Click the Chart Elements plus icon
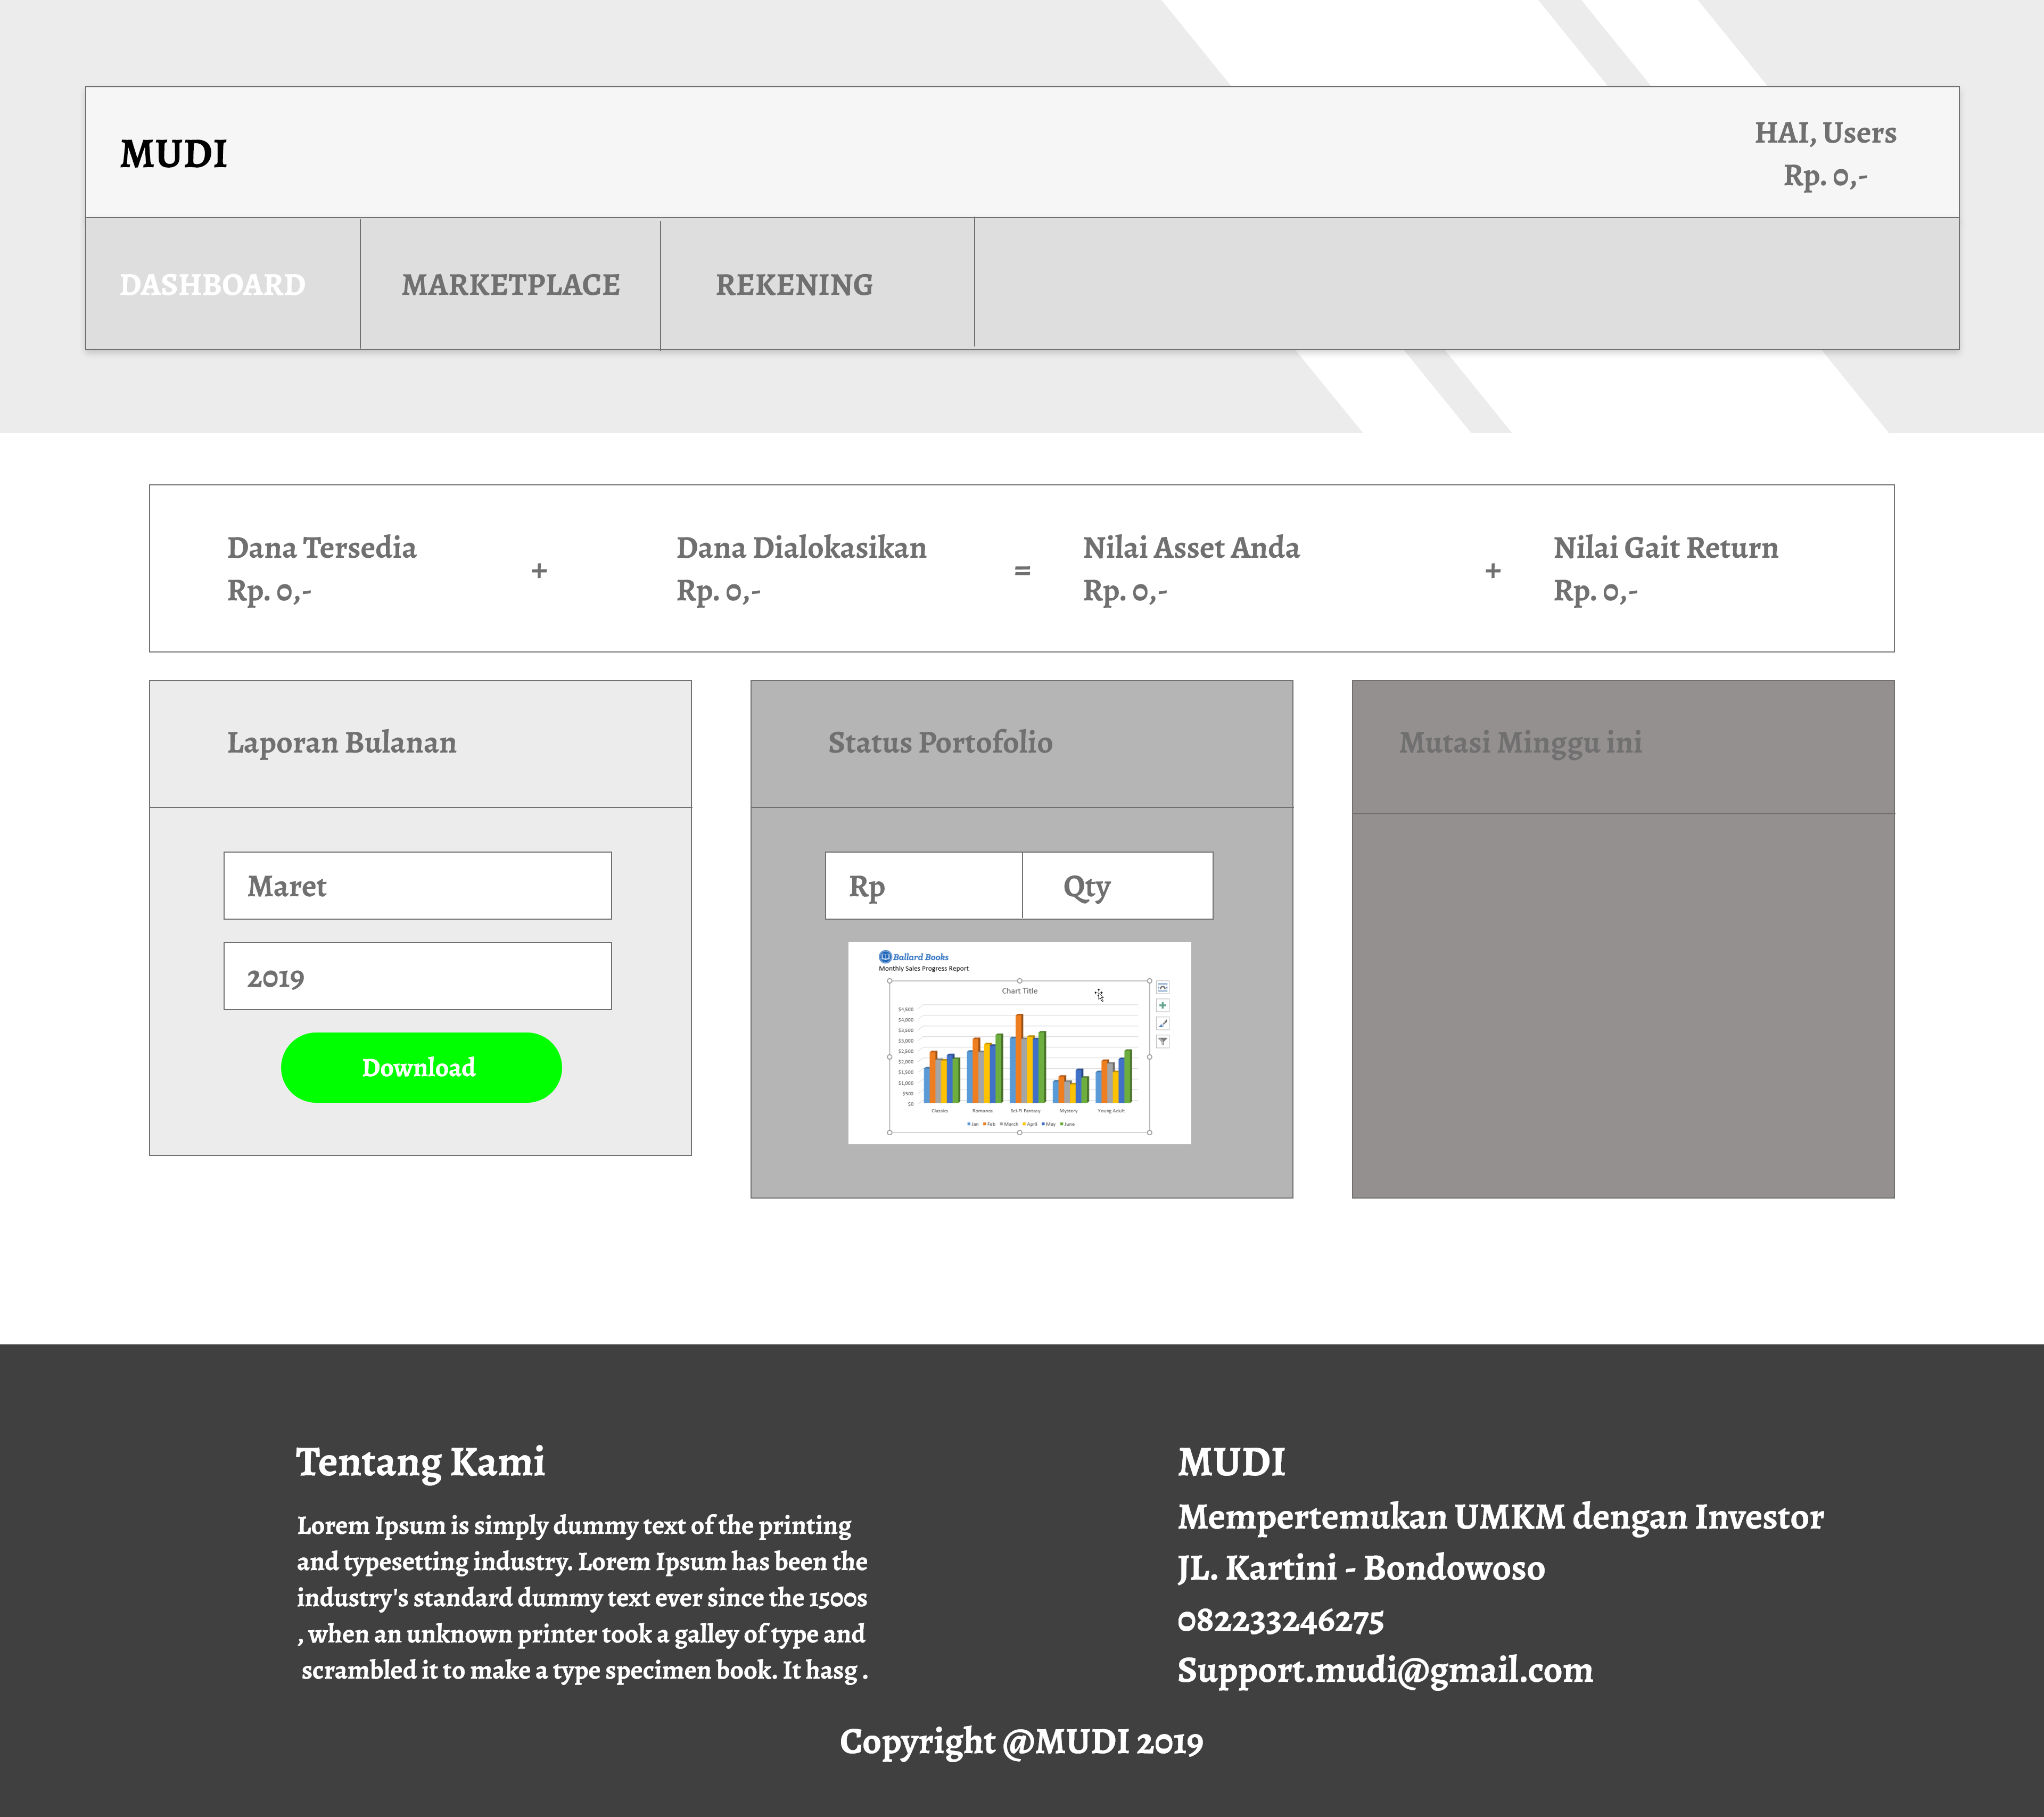 click(1162, 1005)
